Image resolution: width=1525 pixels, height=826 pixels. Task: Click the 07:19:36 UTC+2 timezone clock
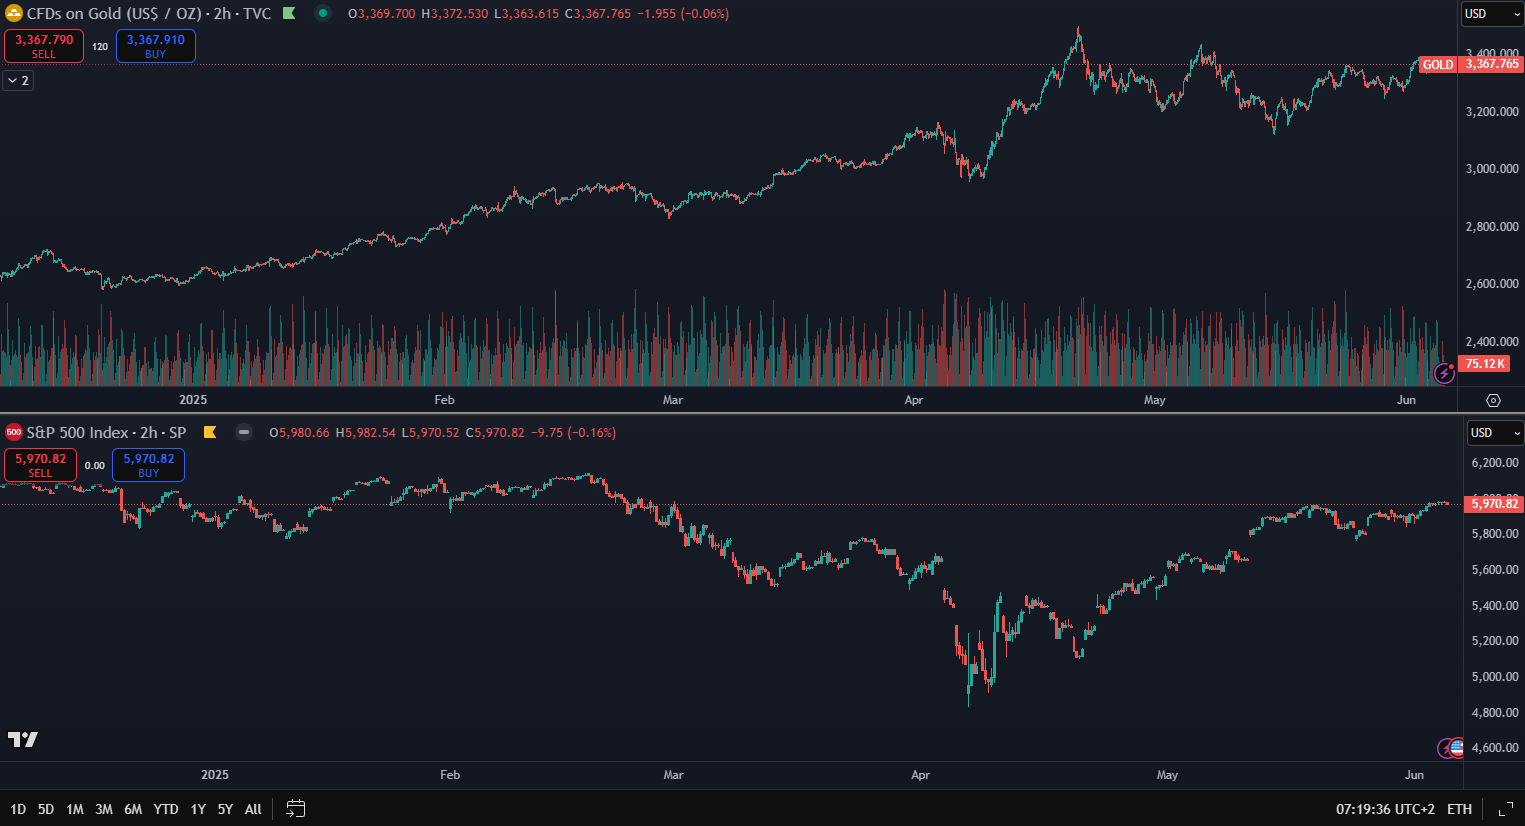point(1385,809)
